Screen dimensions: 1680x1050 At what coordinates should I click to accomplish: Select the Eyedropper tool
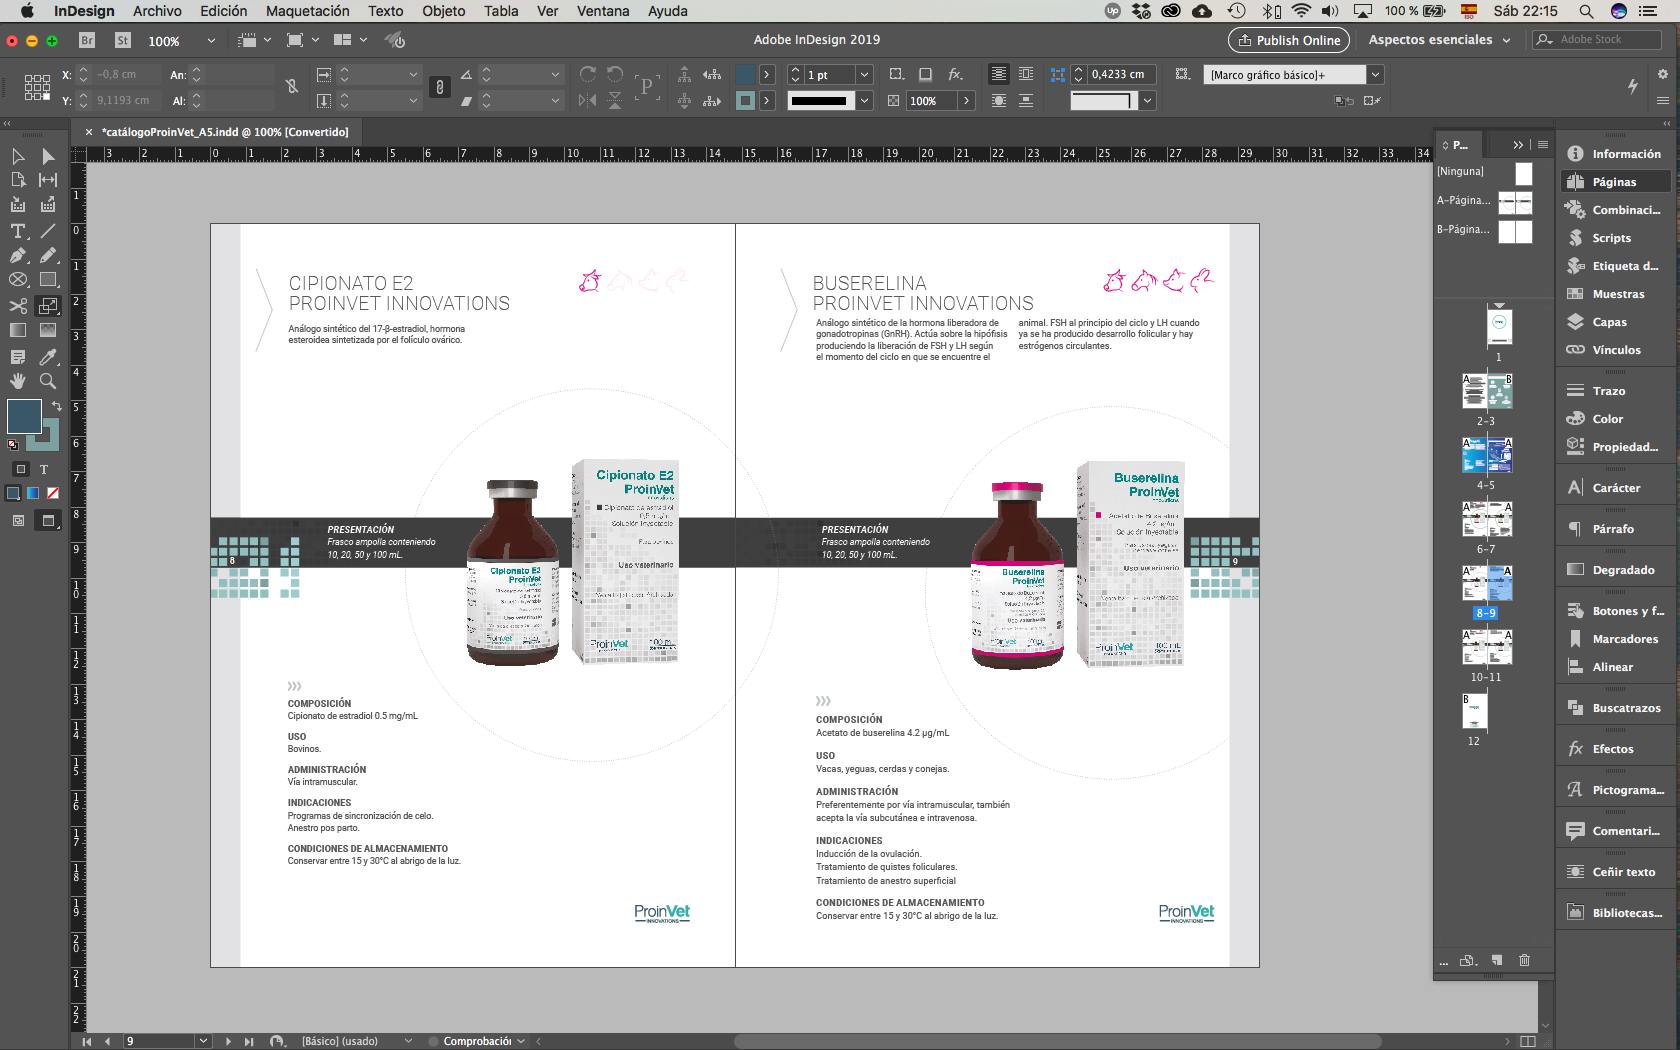[48, 357]
